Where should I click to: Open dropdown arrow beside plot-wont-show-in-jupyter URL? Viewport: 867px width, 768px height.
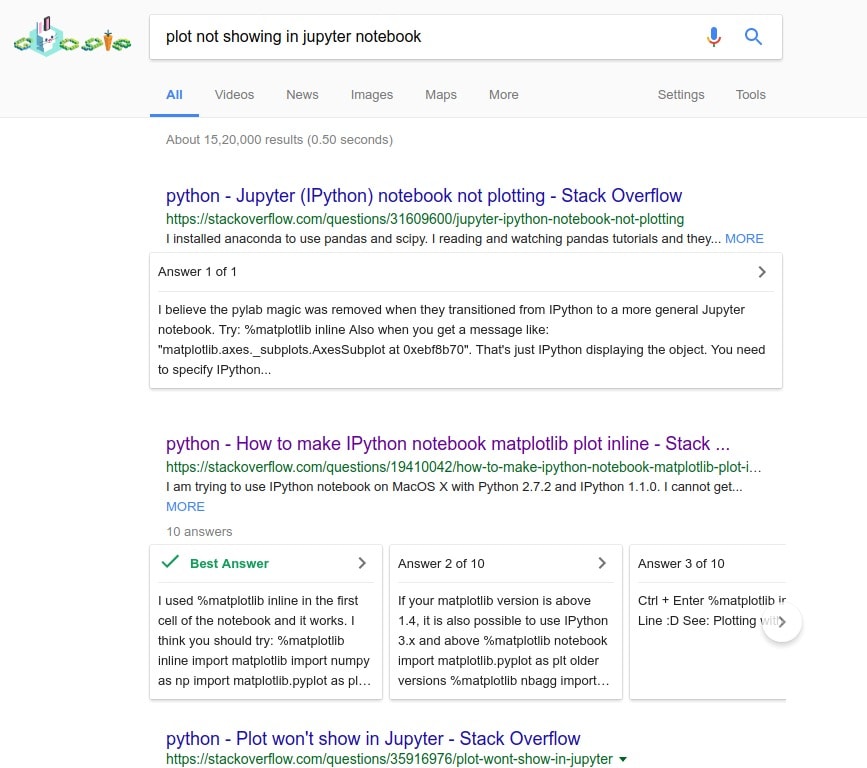624,760
